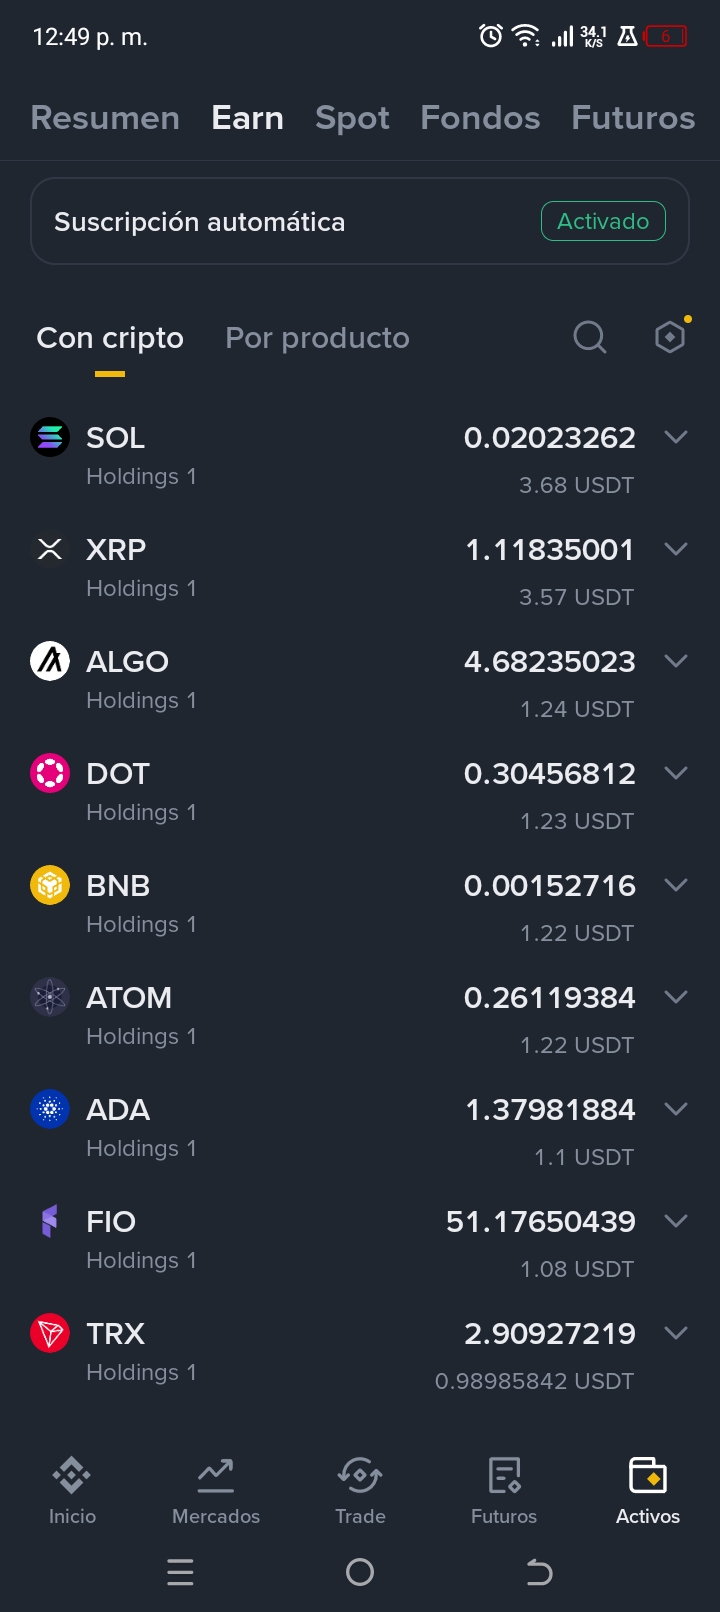Select the Por producto view
Viewport: 720px width, 1612px height.
pyautogui.click(x=317, y=338)
